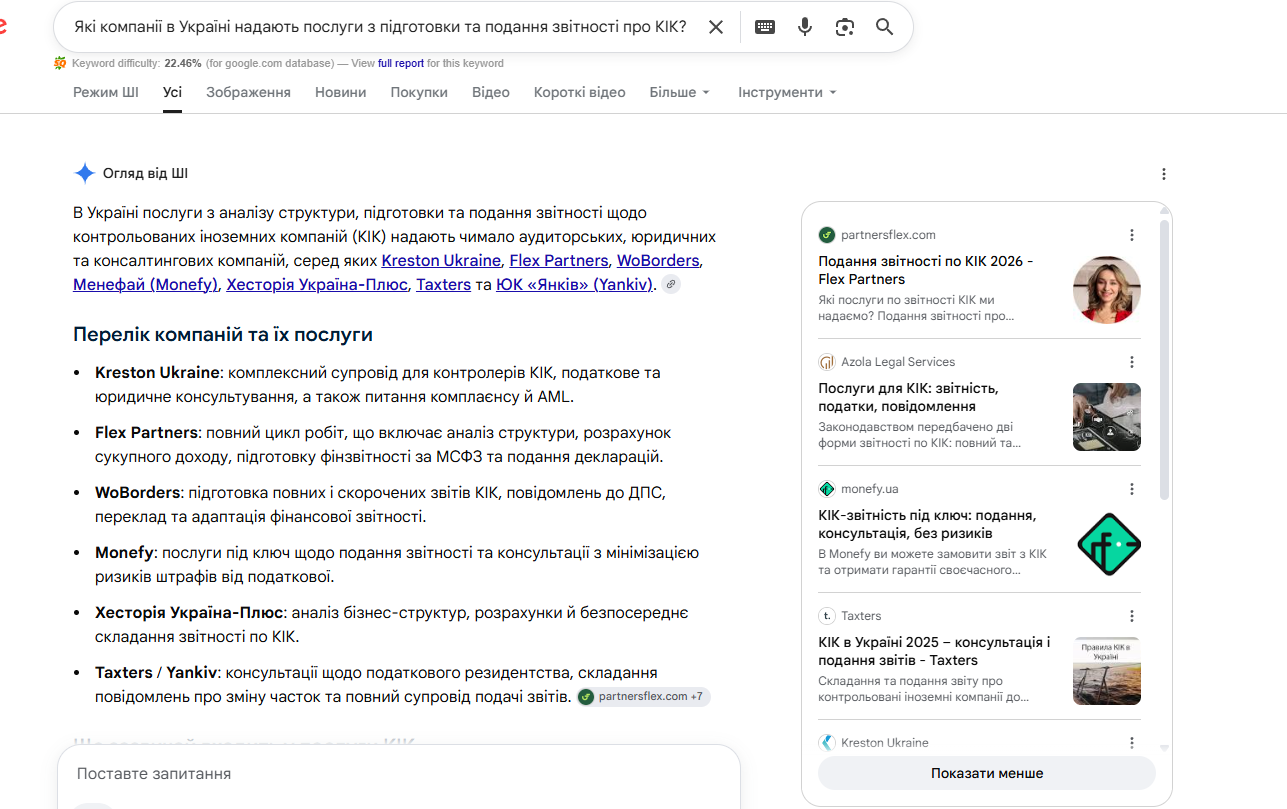Open AI overview three-dot options menu

coord(1164,174)
